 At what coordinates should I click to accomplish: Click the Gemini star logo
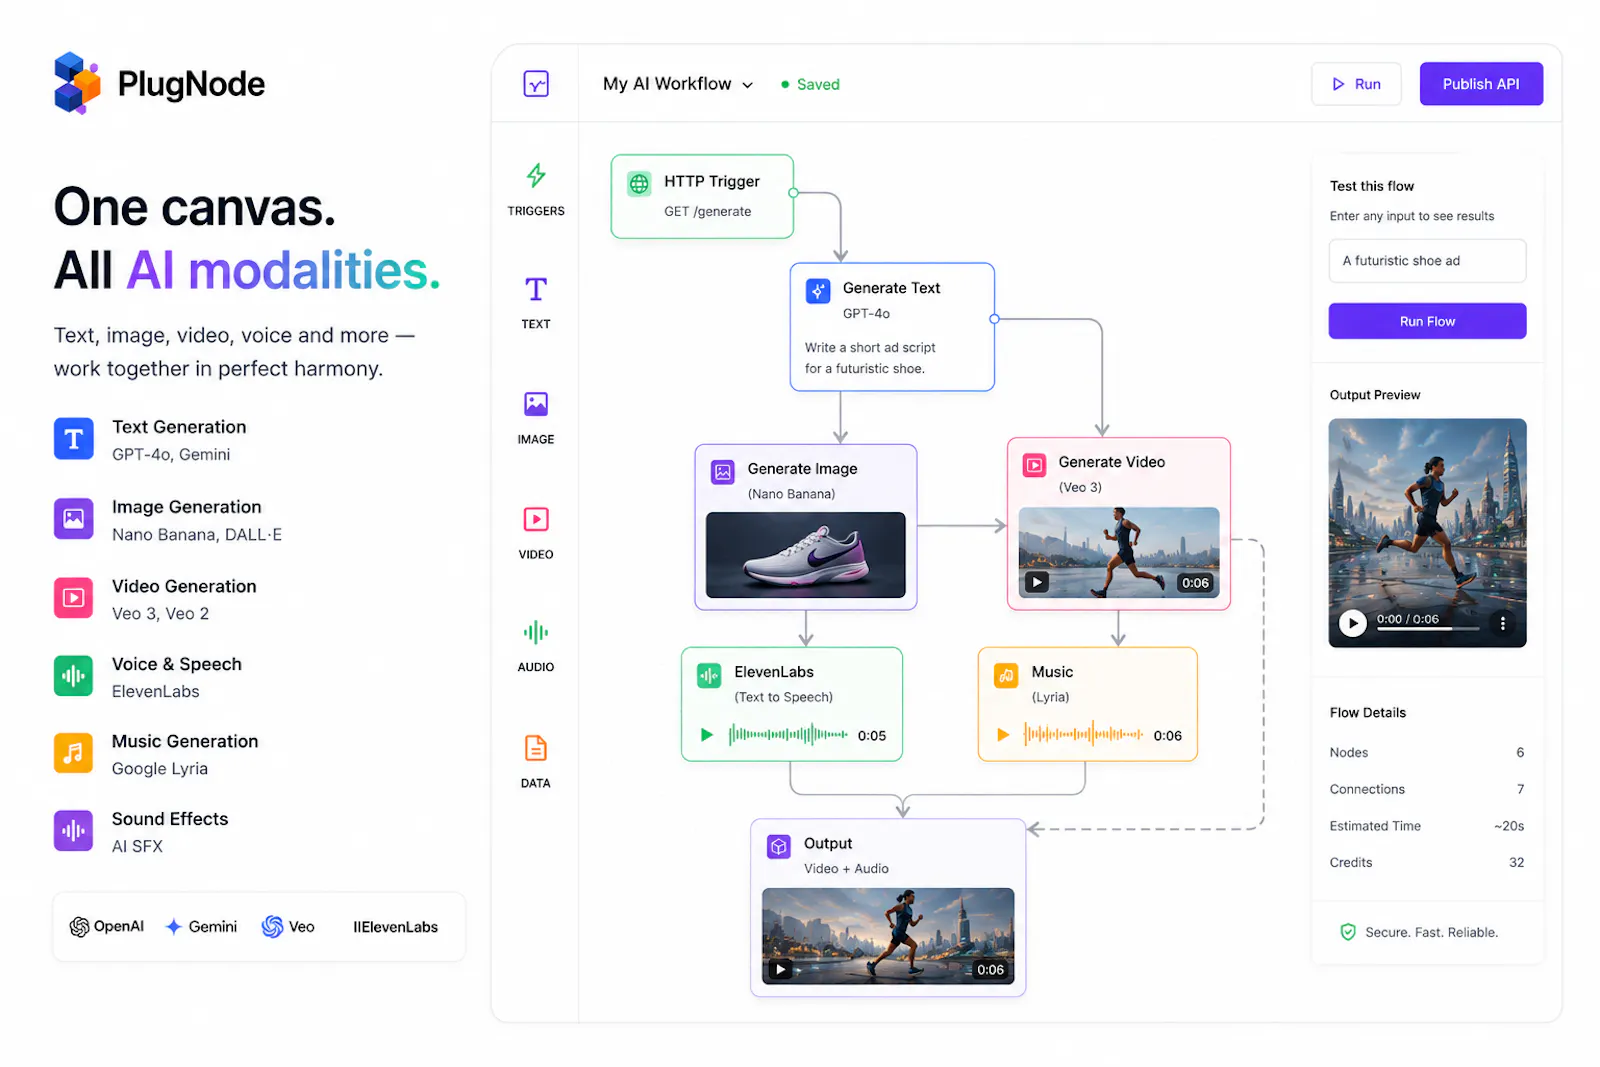[173, 927]
